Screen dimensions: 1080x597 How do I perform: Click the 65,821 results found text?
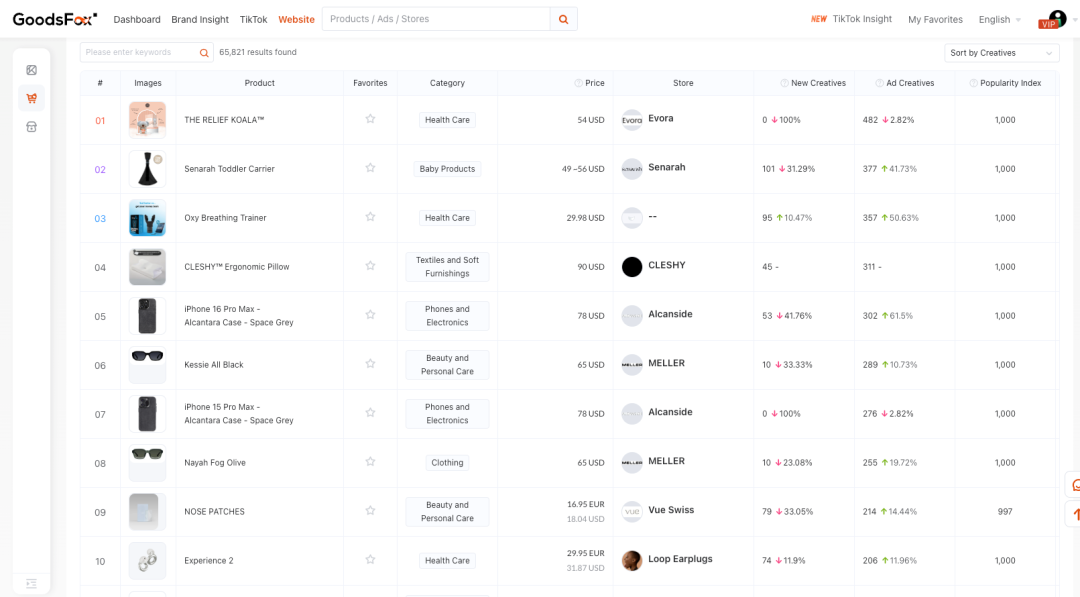click(258, 52)
